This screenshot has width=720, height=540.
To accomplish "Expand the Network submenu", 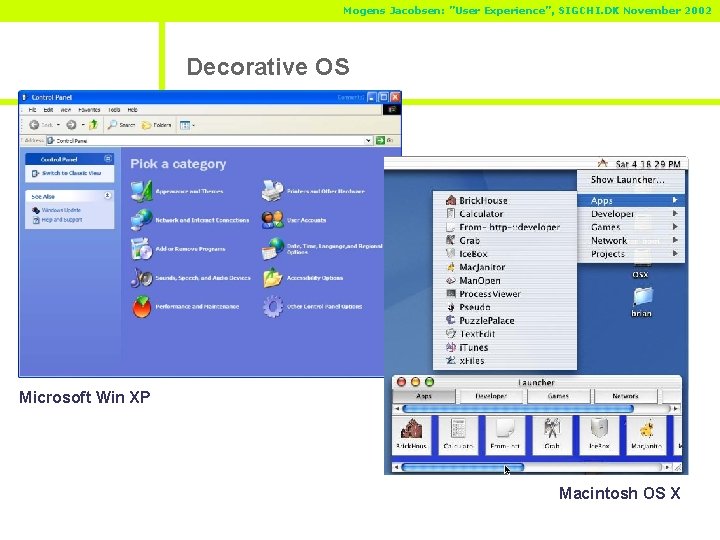I will [x=631, y=240].
